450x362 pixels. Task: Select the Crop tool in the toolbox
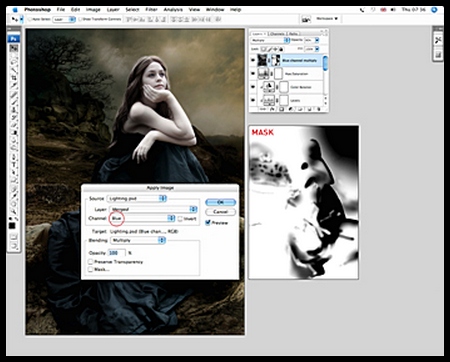(14, 78)
